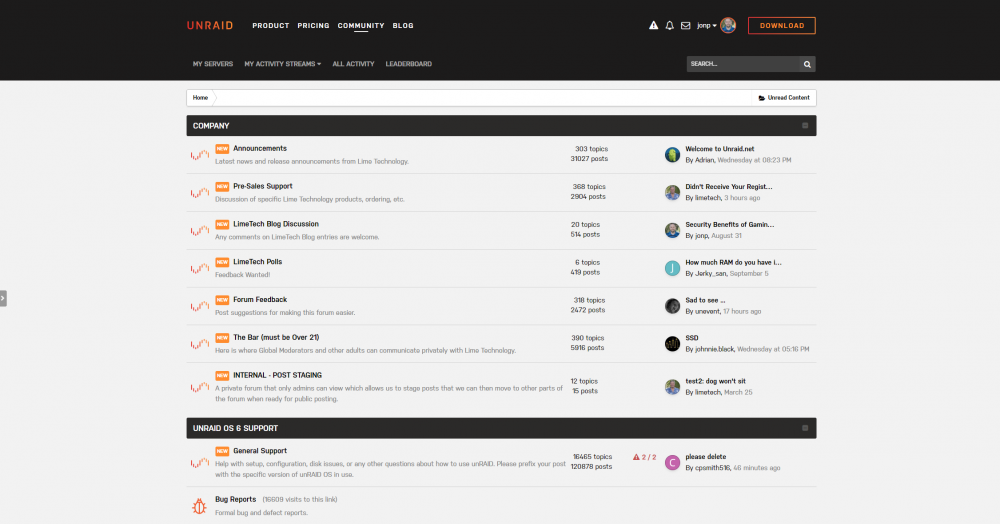Click Pre-Sales Support forum activity icon
The height and width of the screenshot is (524, 1000).
pos(200,192)
